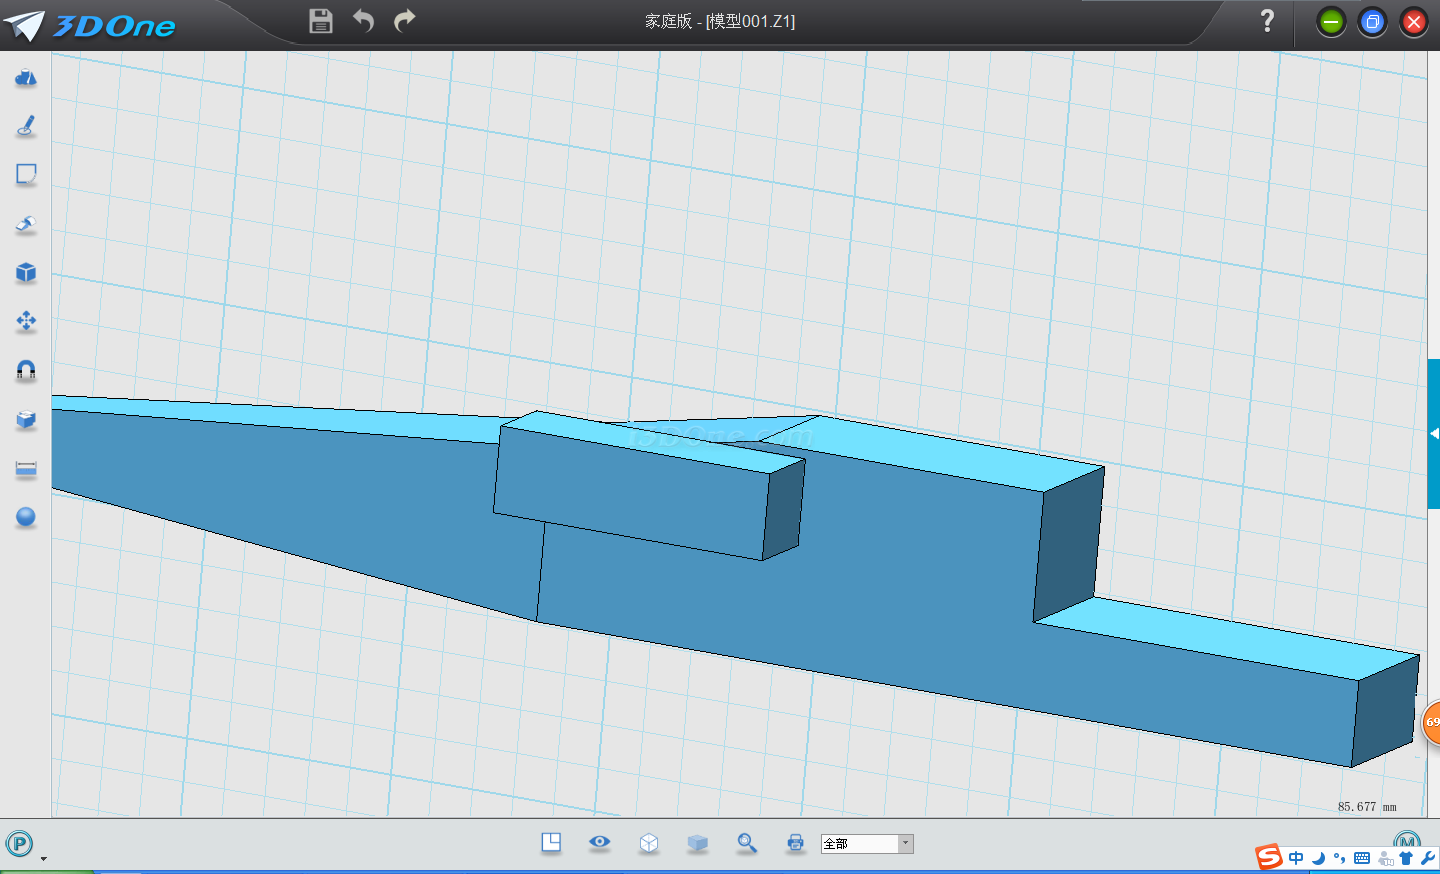Screen dimensions: 1440x874
Task: Open the 3DOne logo main menu
Action: pyautogui.click(x=90, y=25)
